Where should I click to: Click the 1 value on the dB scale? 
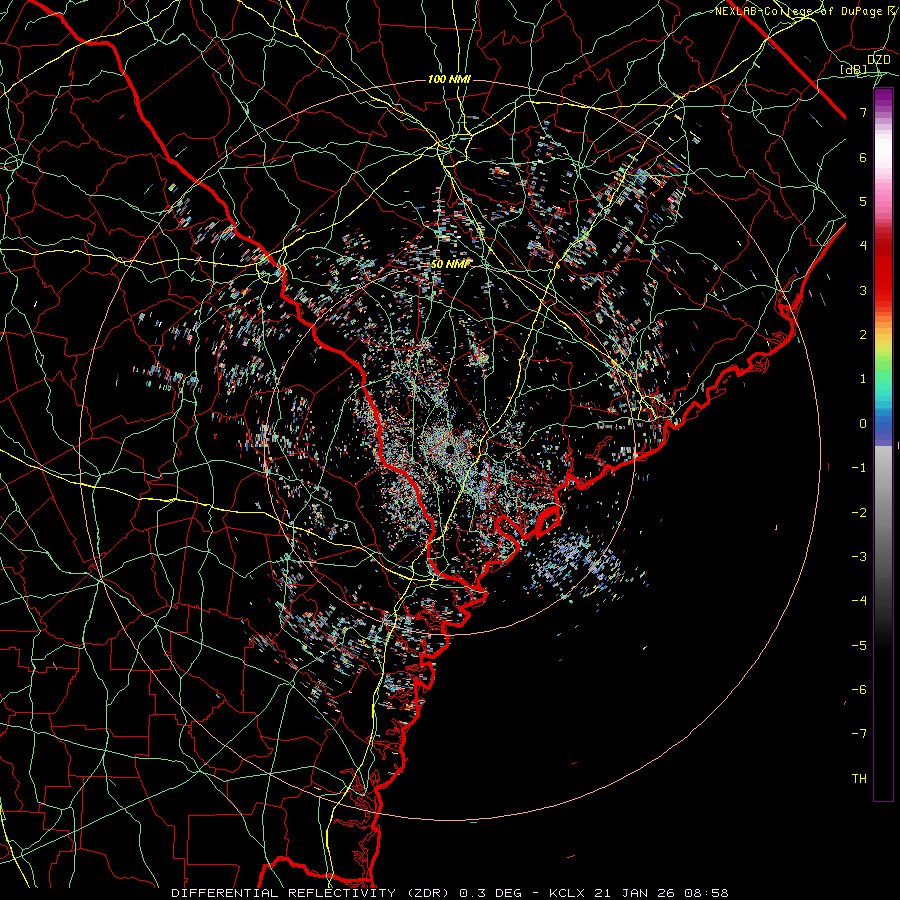[x=863, y=379]
